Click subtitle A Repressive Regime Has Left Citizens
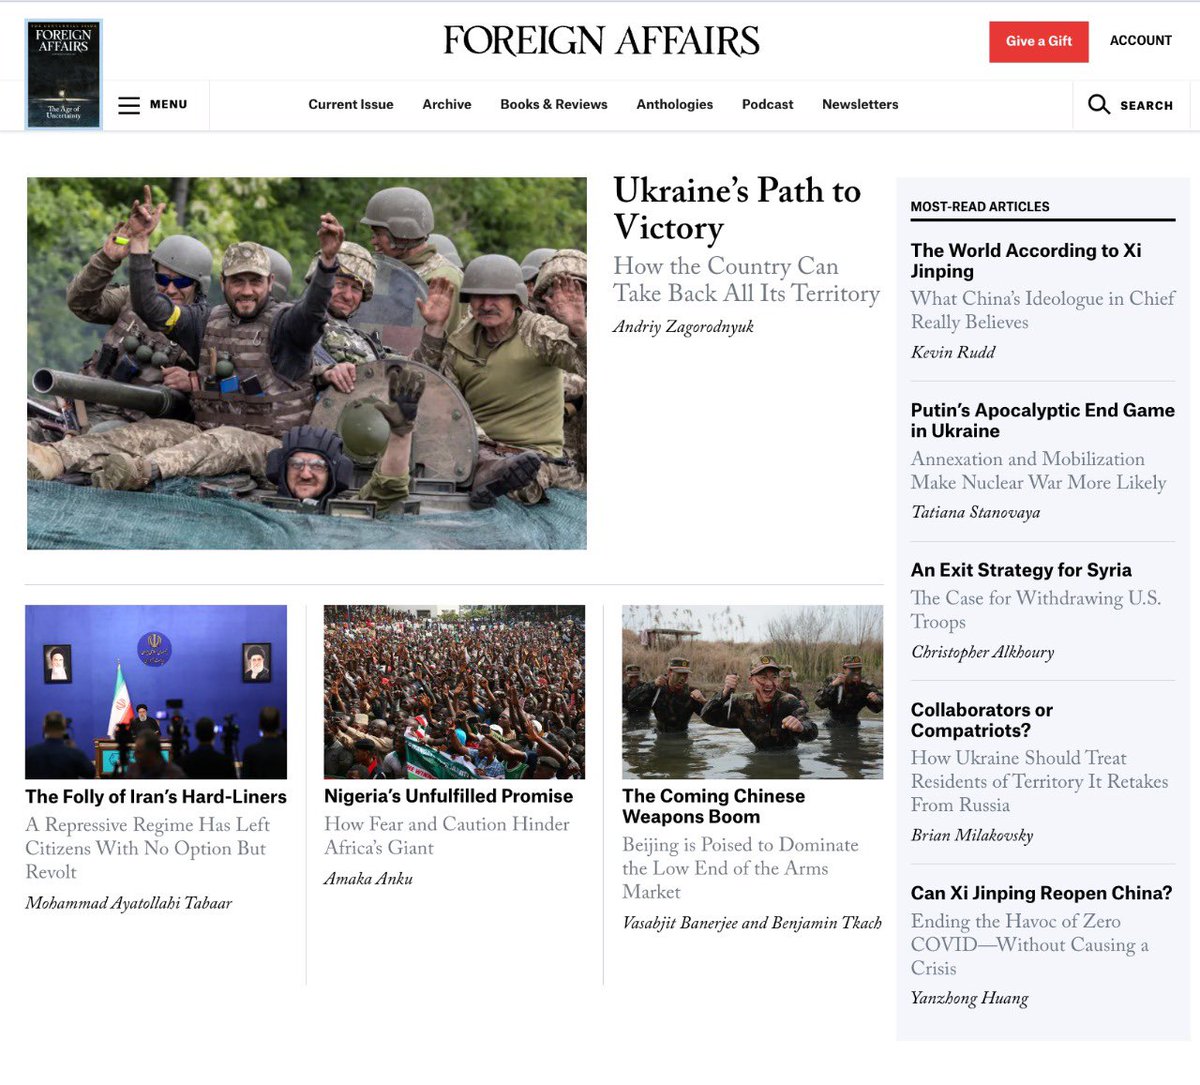This screenshot has width=1200, height=1085. [148, 848]
